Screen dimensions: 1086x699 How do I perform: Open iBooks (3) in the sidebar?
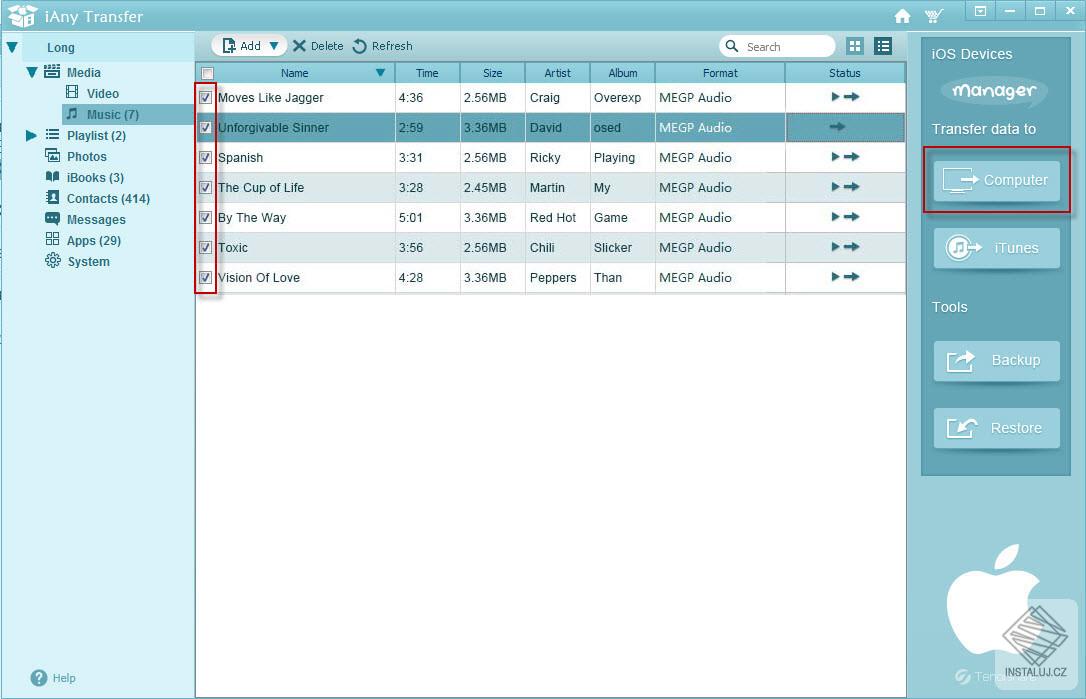coord(84,177)
